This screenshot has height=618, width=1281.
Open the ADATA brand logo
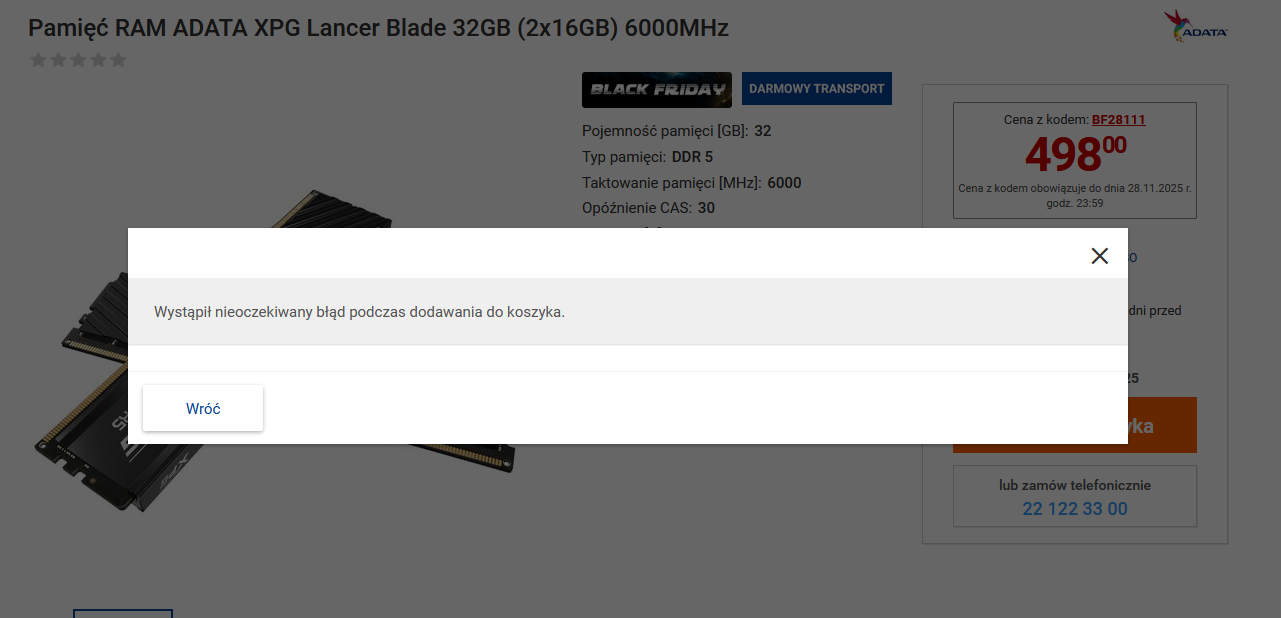[1196, 27]
